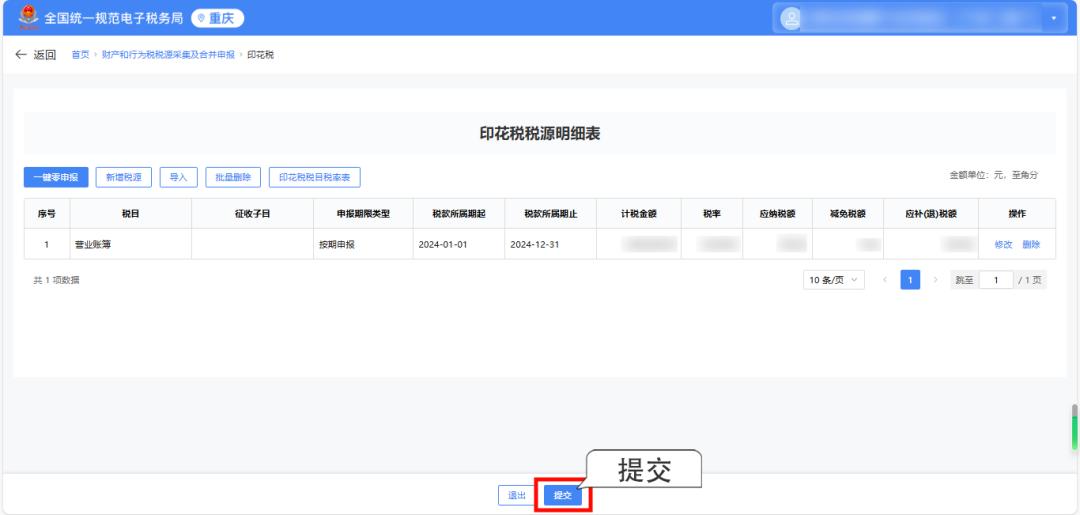Viewport: 1080px width, 515px height.
Task: Click the 重庆 location pin badge
Action: click(217, 18)
